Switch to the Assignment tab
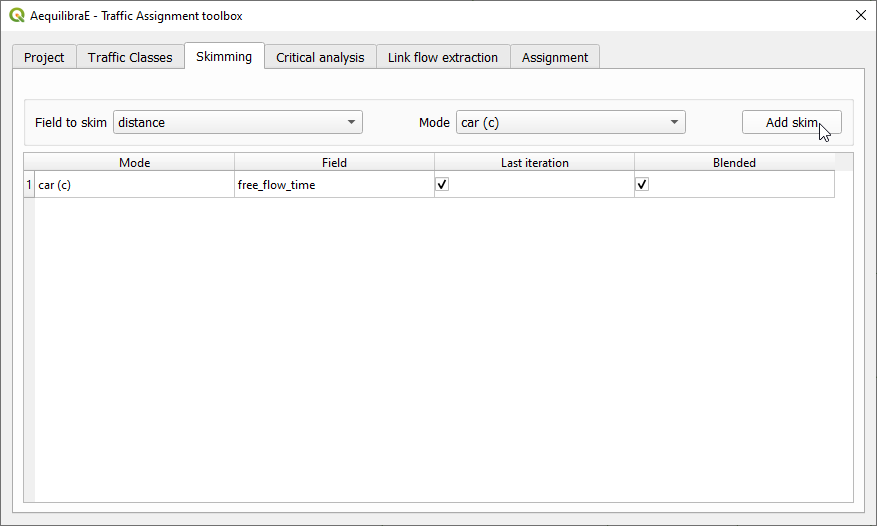Image resolution: width=877 pixels, height=526 pixels. (x=554, y=57)
